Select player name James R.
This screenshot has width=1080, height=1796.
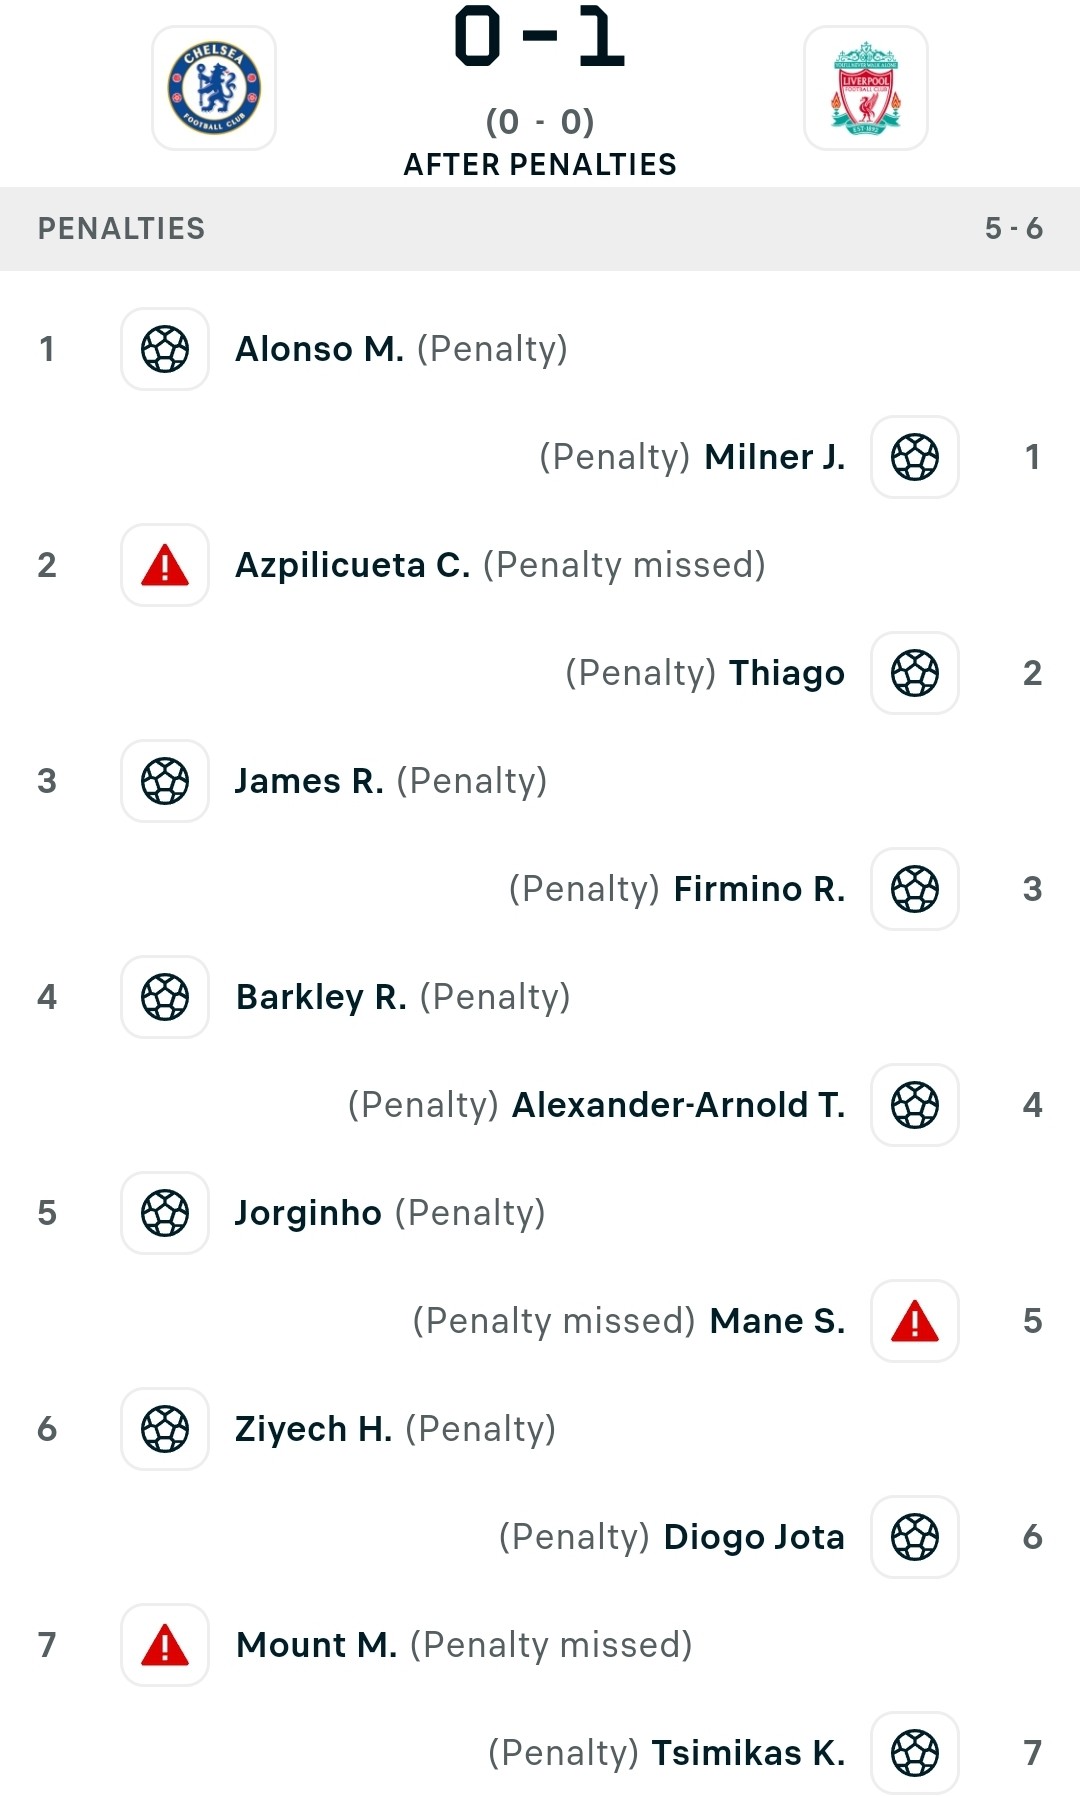pyautogui.click(x=309, y=781)
